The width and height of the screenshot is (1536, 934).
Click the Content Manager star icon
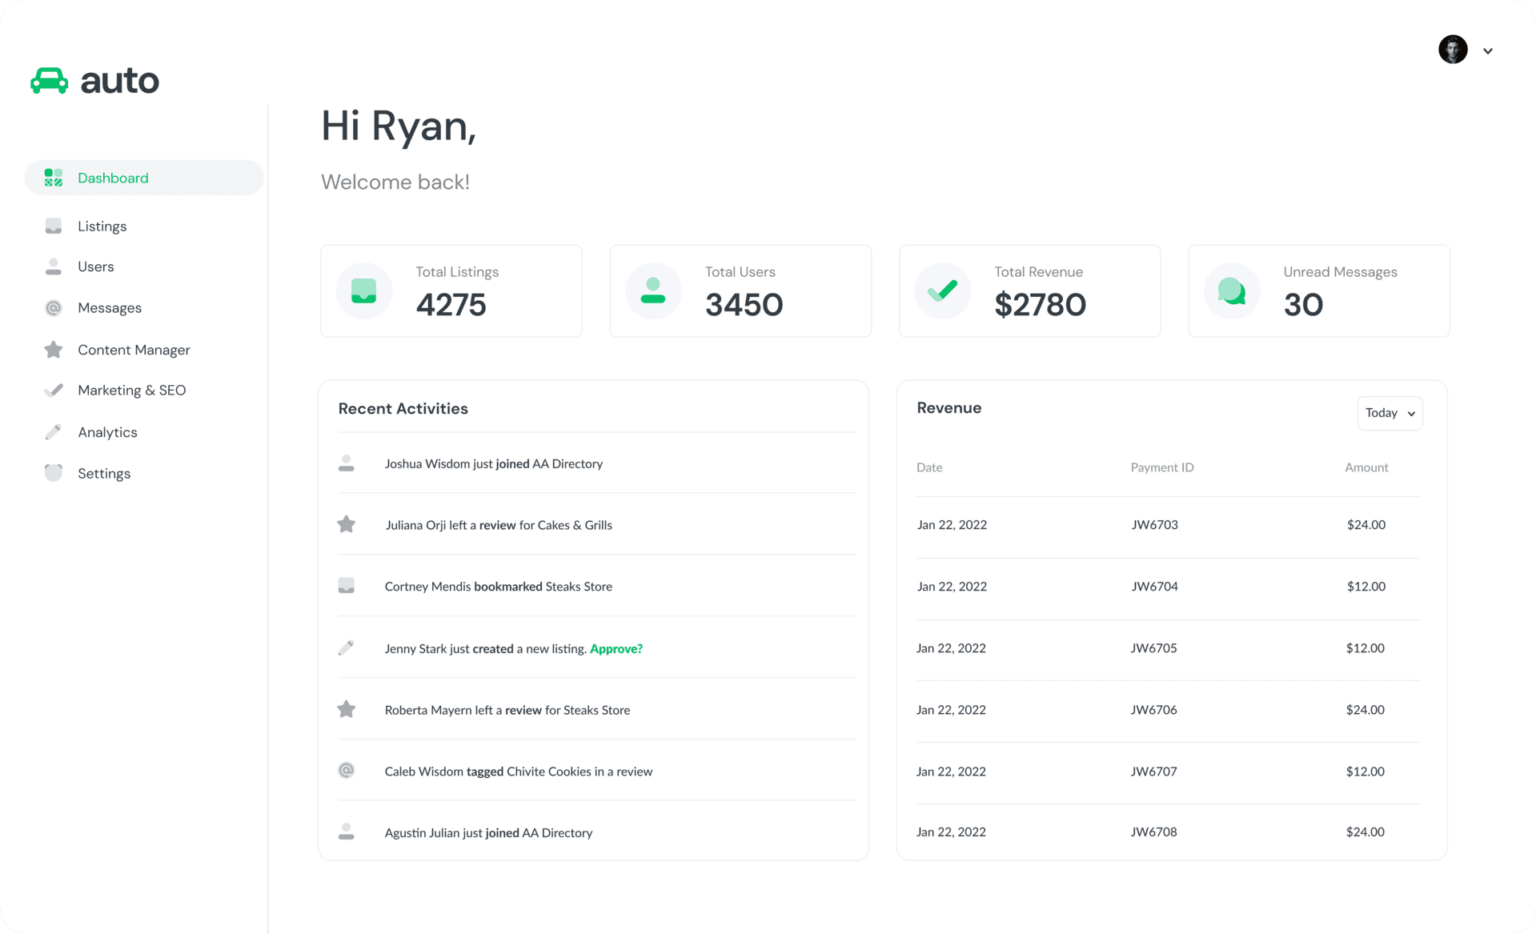53,349
